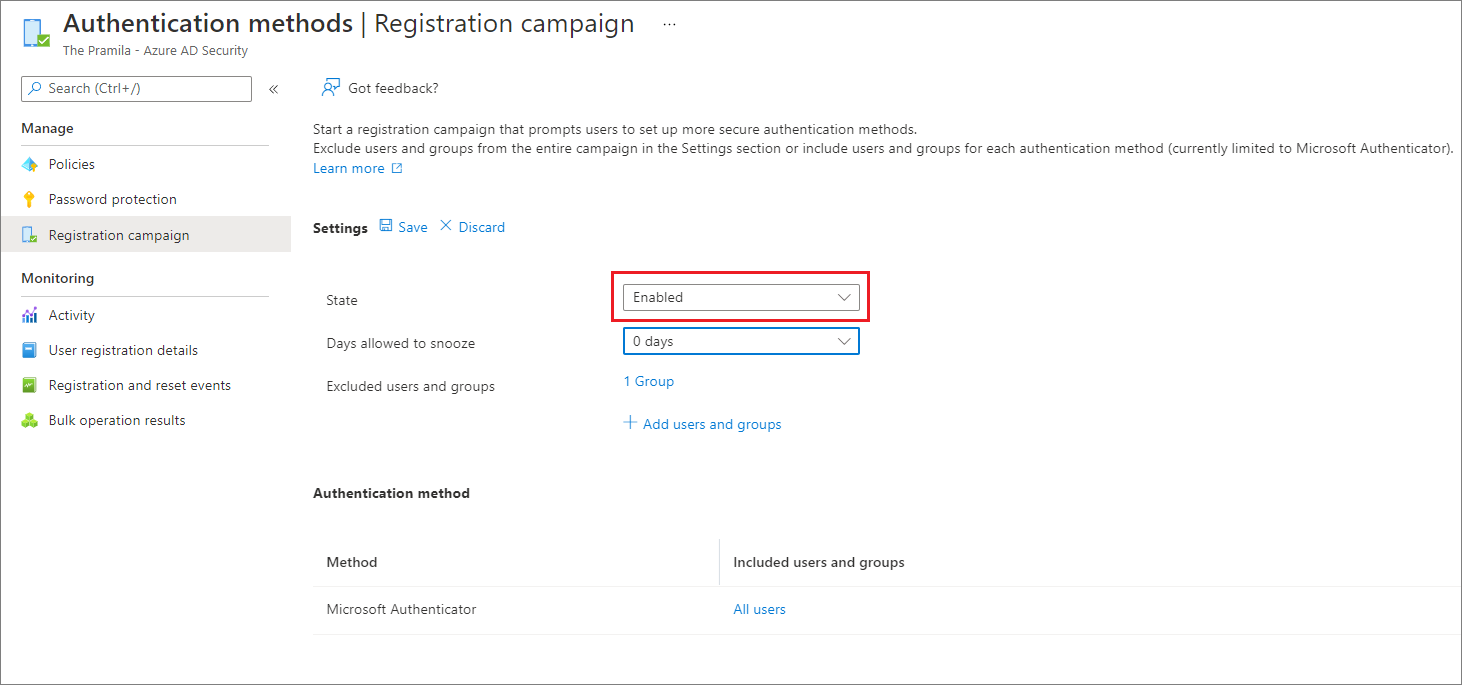The width and height of the screenshot is (1462, 685).
Task: Open the 1 Group excluded users link
Action: tap(648, 381)
